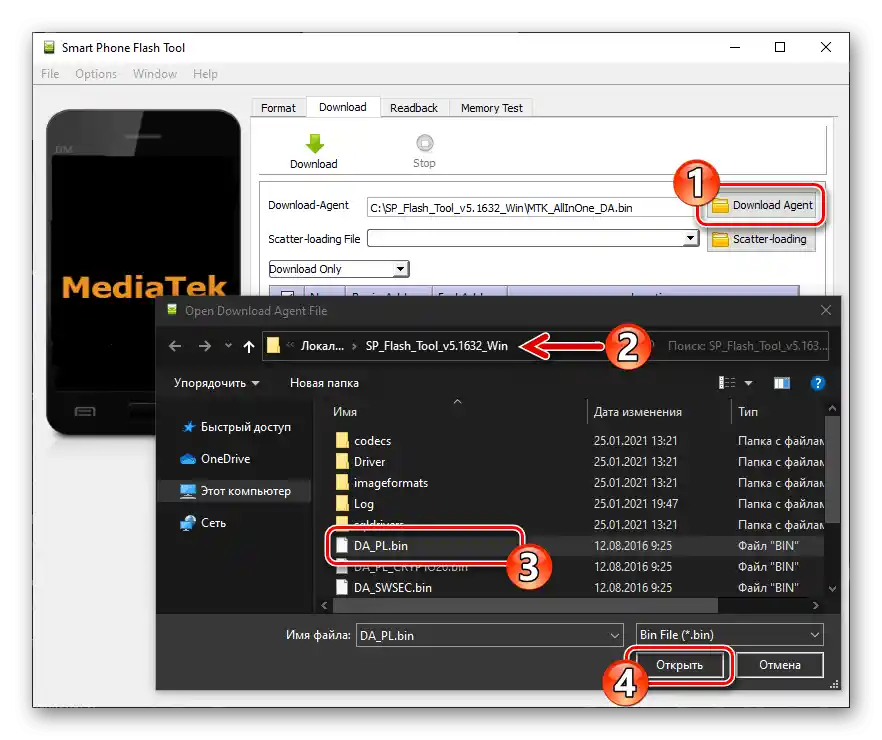Select the Driver folder
This screenshot has width=882, height=740.
[369, 462]
